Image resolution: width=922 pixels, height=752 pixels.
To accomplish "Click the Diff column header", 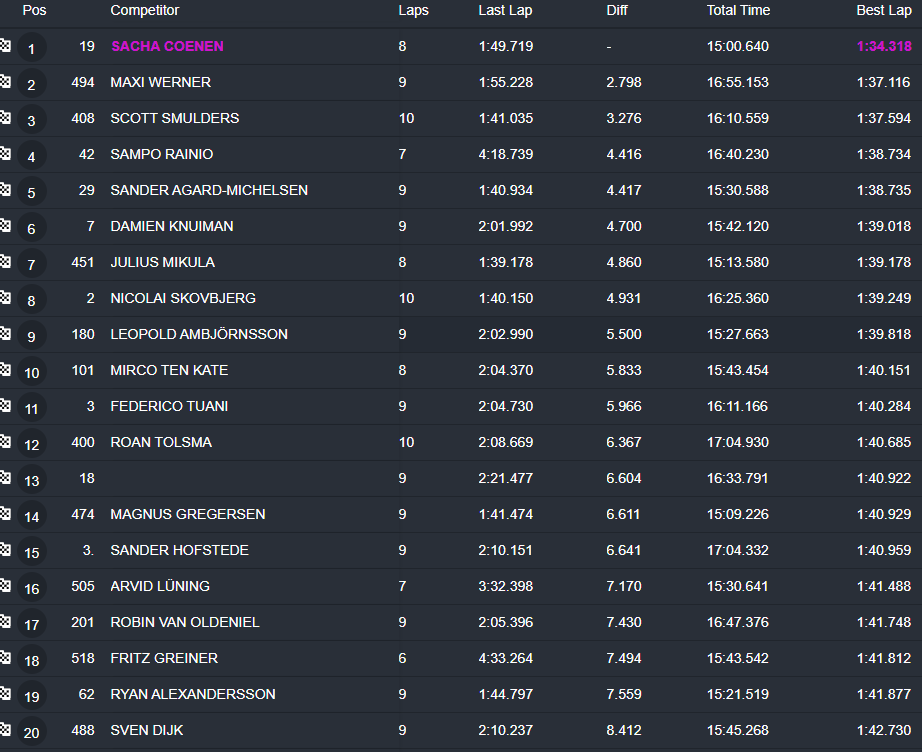I will (617, 11).
